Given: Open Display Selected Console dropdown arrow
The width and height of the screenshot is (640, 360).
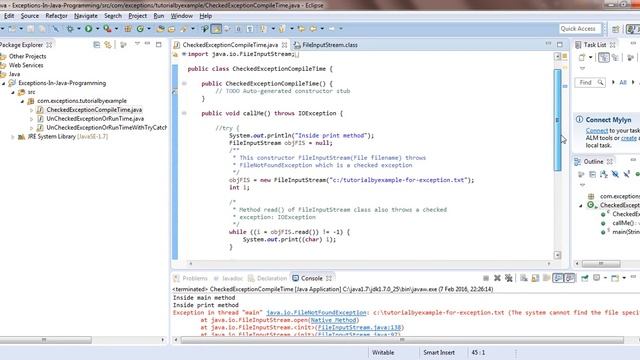Looking at the screenshot, I should pos(605,278).
